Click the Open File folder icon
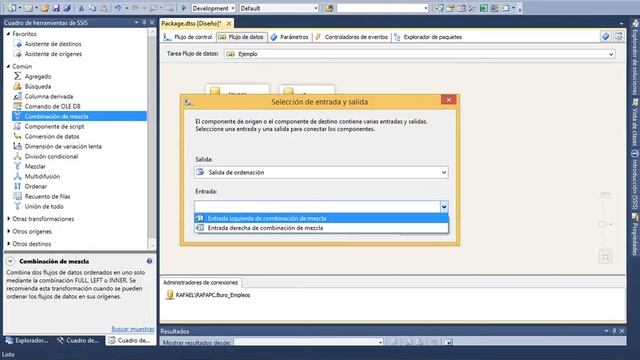Viewport: 640px width, 360px height. pos(45,8)
